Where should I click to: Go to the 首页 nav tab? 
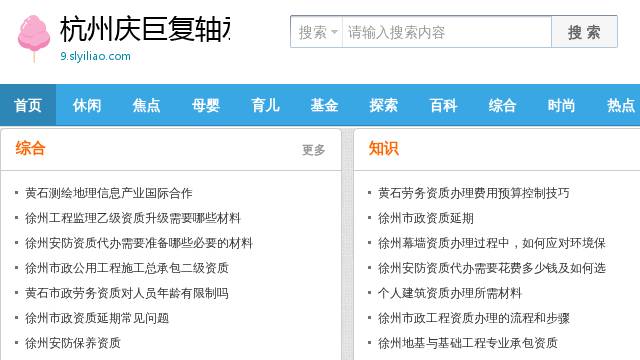point(28,105)
